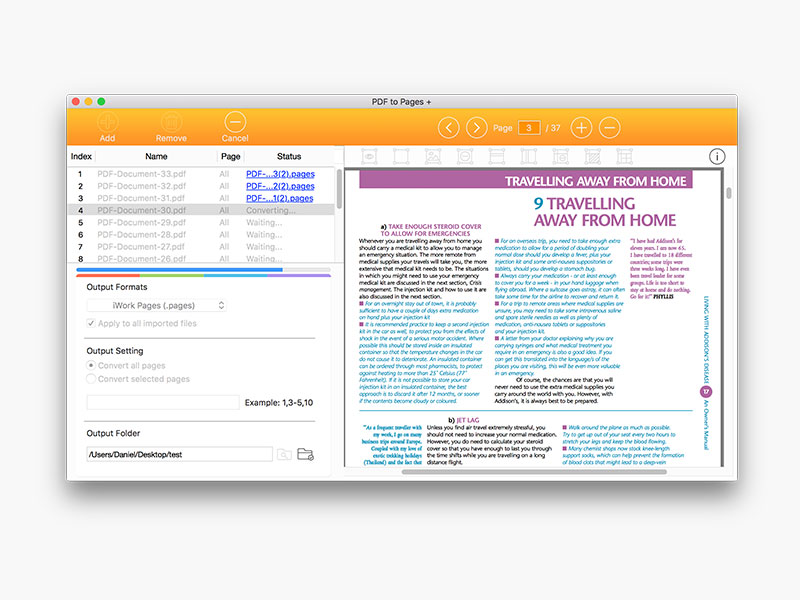Open the PDF-...1(2).pages output link
This screenshot has width=800, height=600.
(280, 198)
